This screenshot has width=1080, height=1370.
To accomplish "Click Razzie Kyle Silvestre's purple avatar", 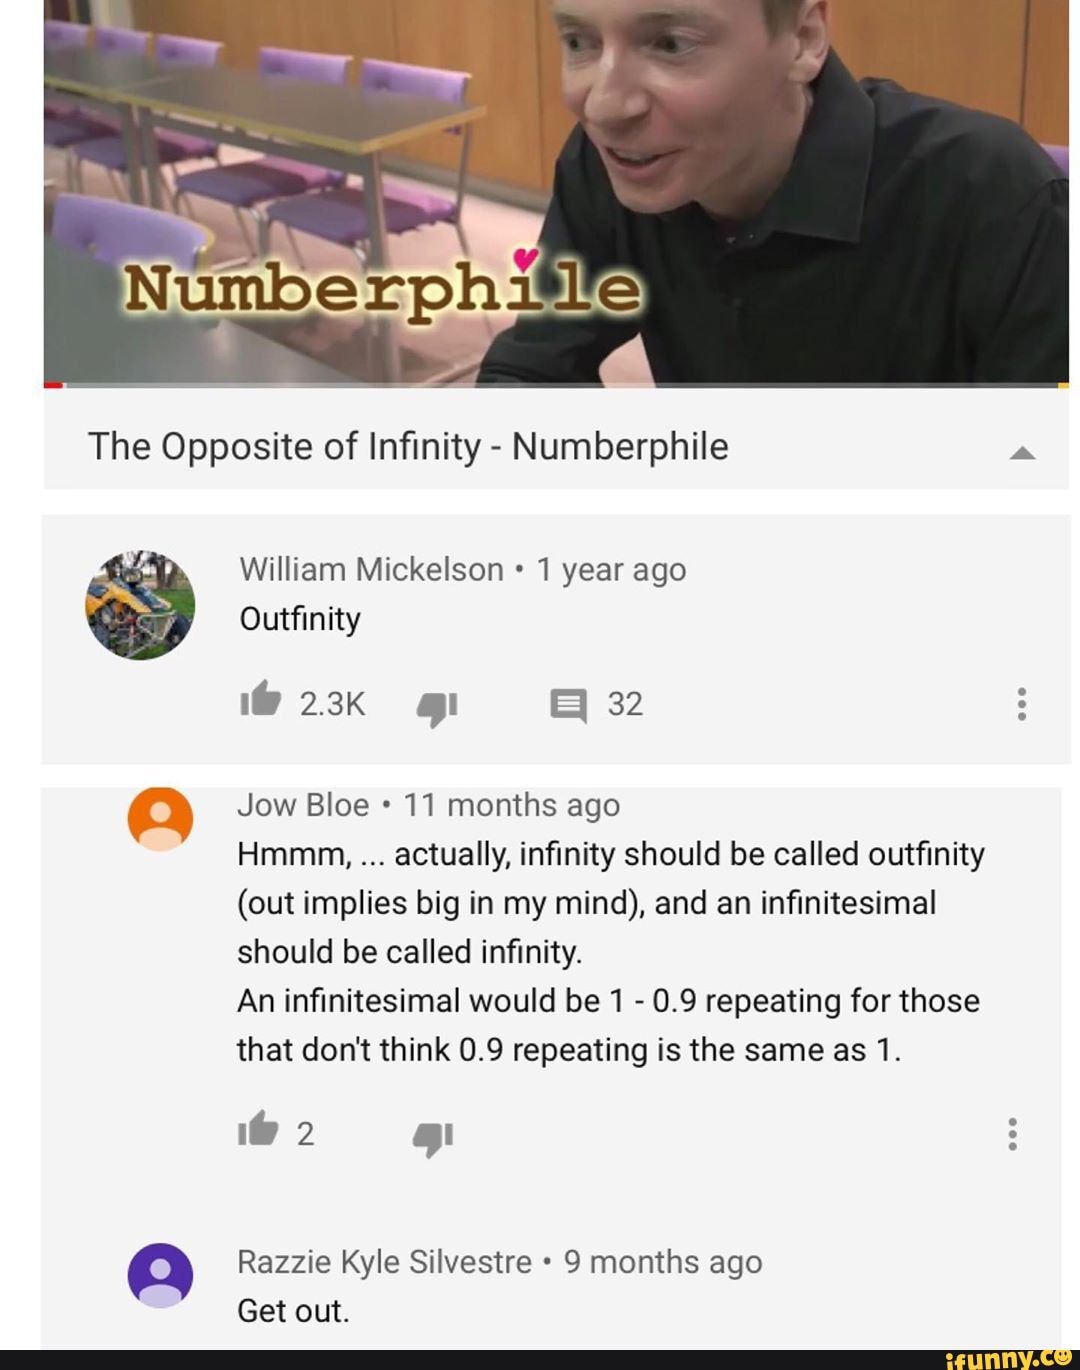I will point(160,1275).
